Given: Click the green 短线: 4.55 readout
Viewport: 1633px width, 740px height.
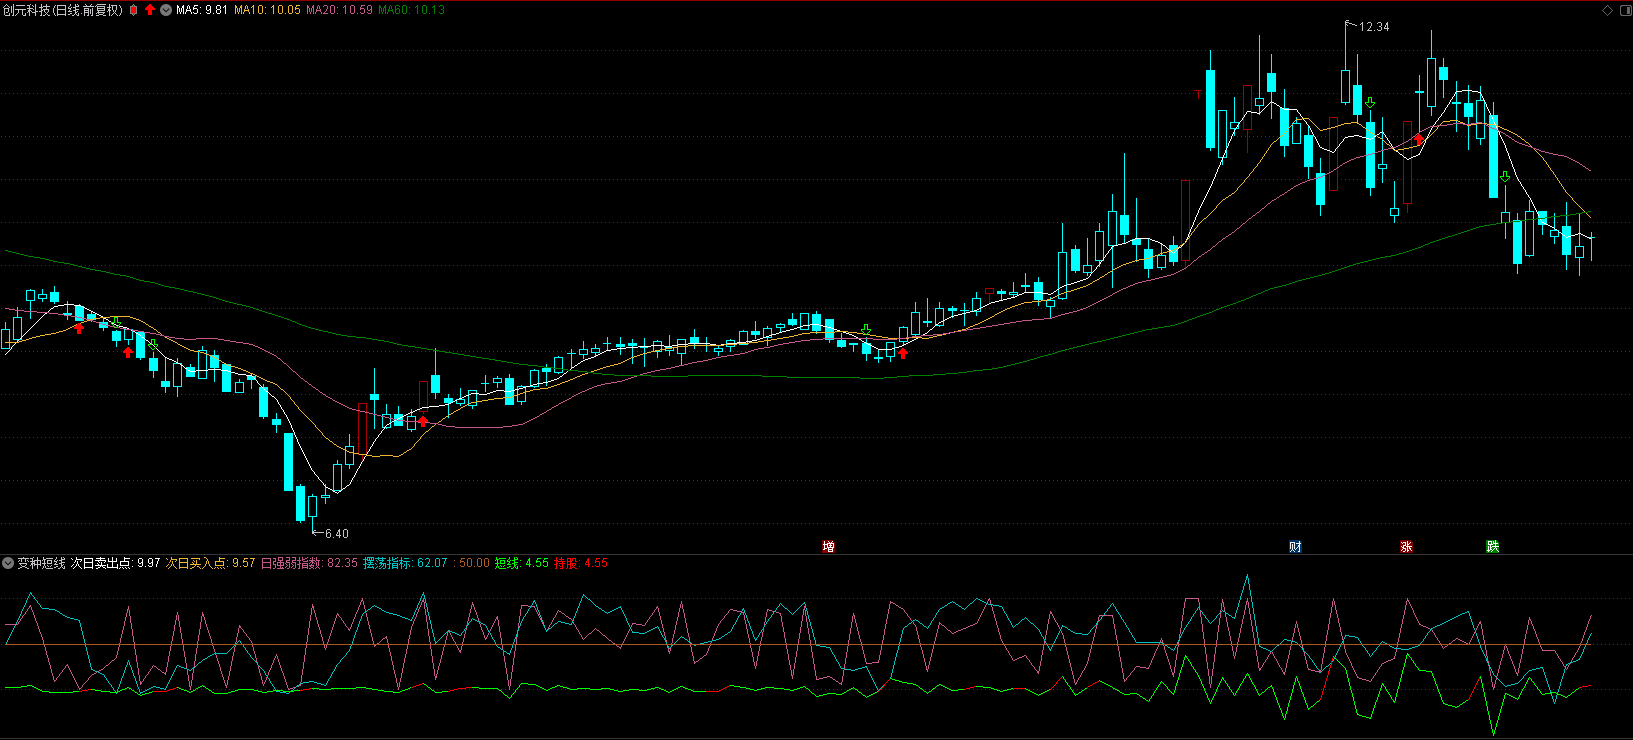Looking at the screenshot, I should click(x=522, y=563).
